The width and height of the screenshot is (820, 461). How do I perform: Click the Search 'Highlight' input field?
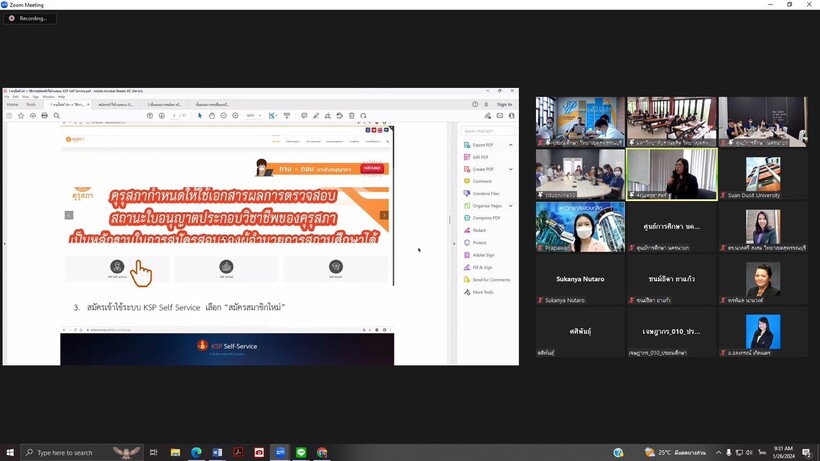coord(487,131)
